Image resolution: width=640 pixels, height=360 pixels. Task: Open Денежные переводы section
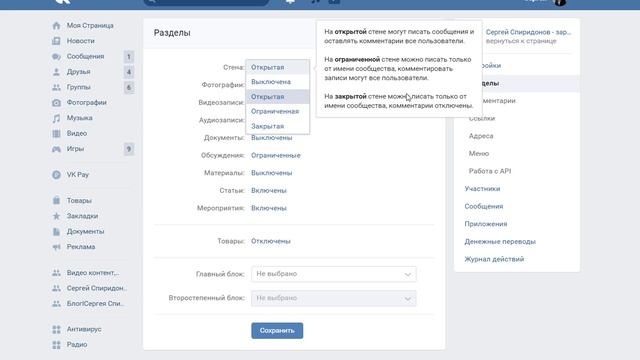point(500,242)
